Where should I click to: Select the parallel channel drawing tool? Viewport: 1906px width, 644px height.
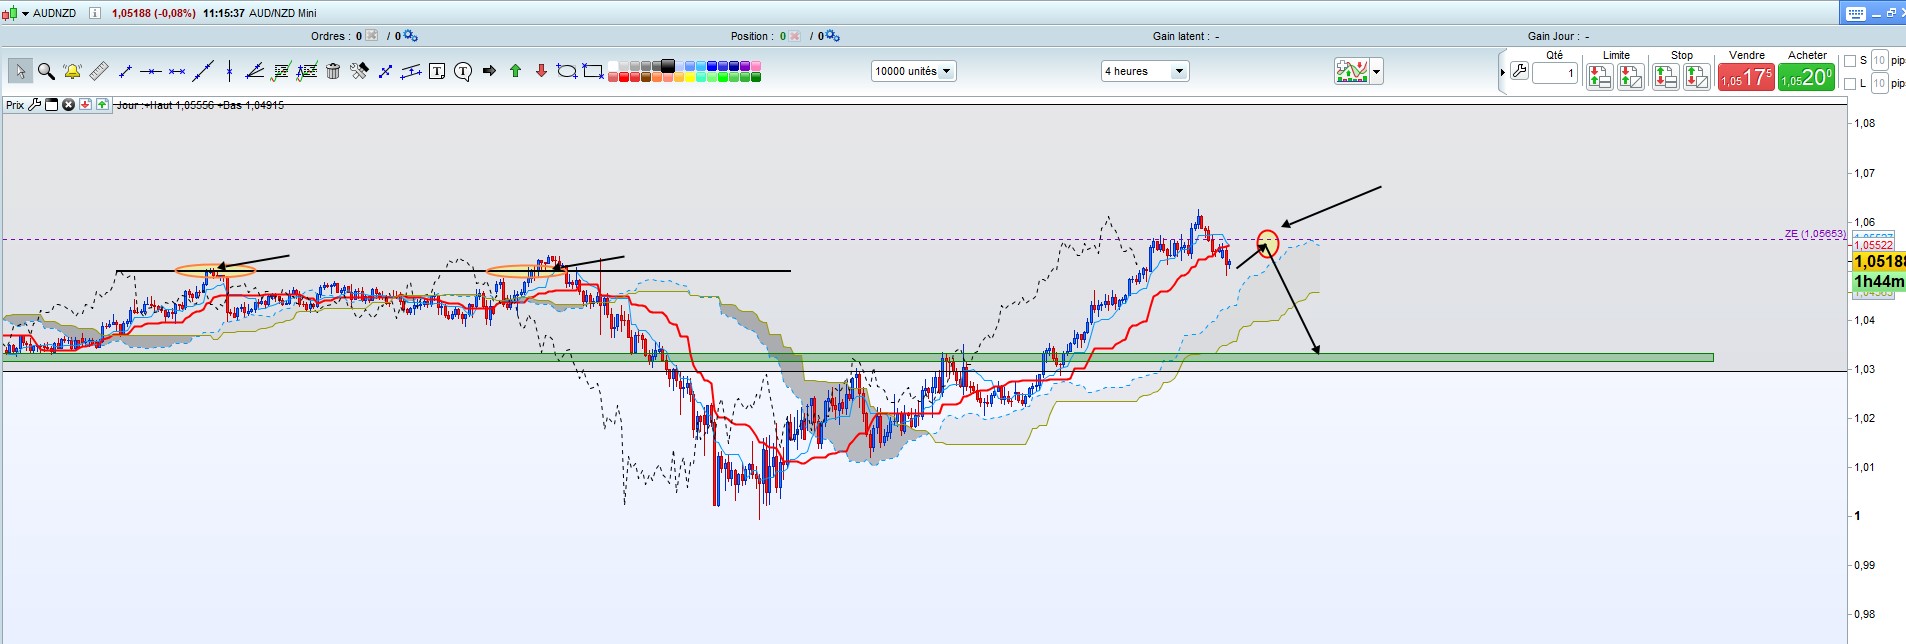(x=410, y=71)
